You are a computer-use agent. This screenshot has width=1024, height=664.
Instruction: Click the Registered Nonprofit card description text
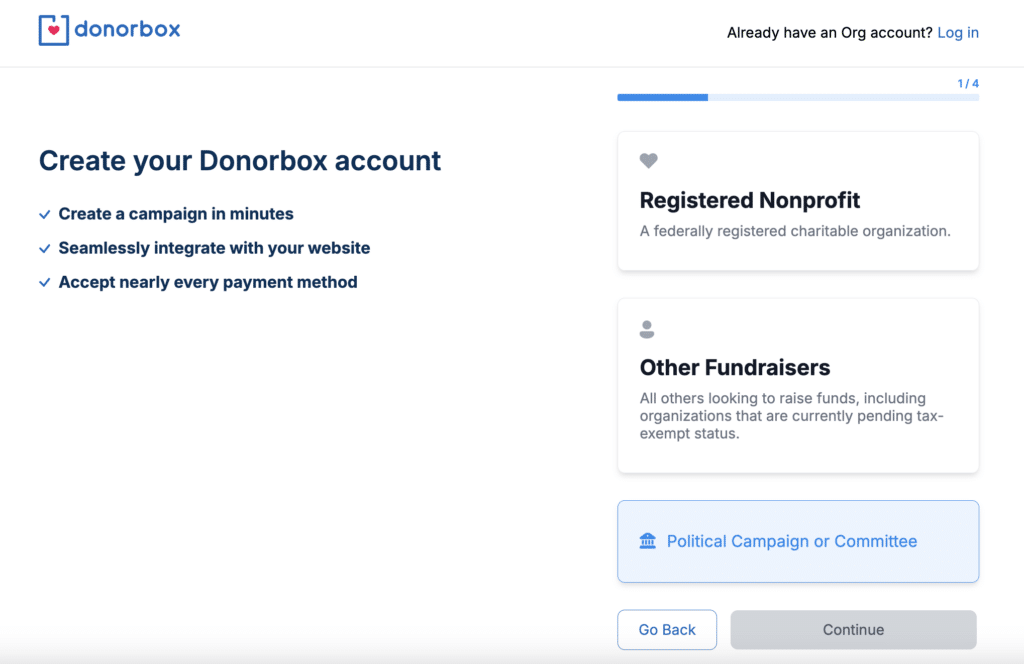point(795,231)
